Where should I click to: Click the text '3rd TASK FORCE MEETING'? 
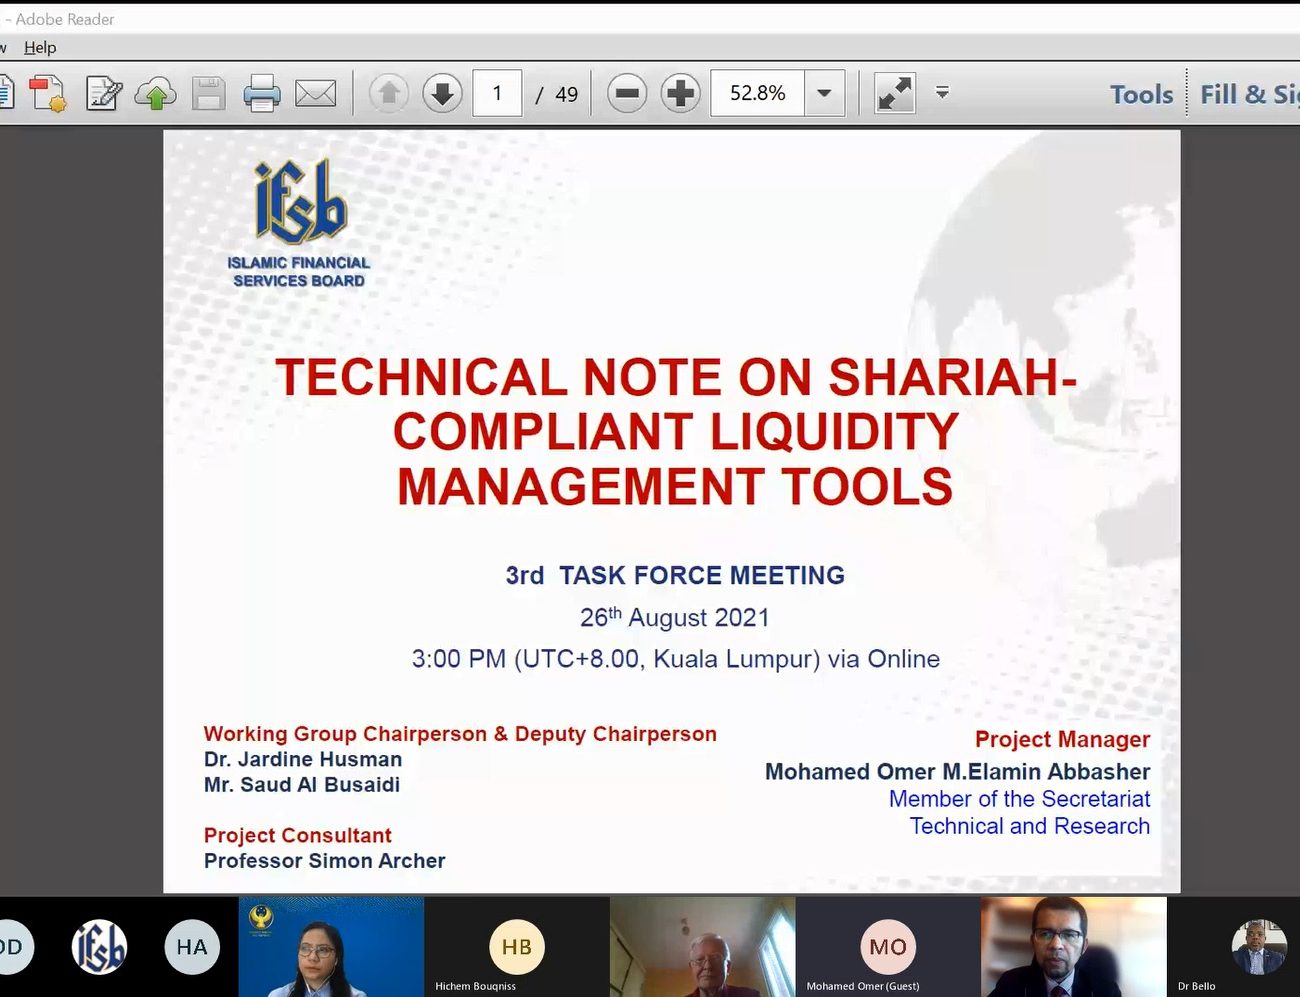pyautogui.click(x=675, y=575)
